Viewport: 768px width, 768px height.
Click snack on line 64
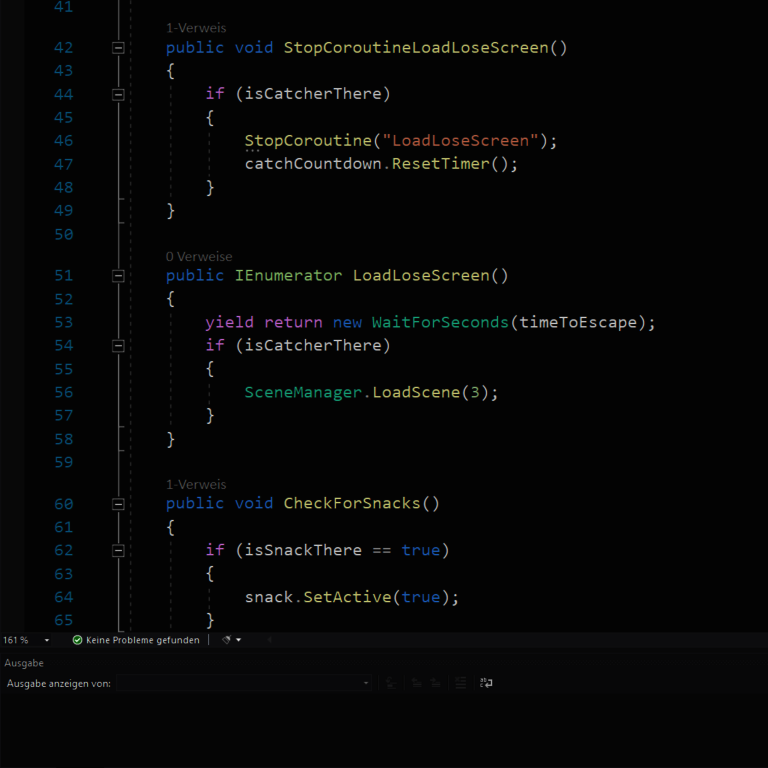coord(269,597)
